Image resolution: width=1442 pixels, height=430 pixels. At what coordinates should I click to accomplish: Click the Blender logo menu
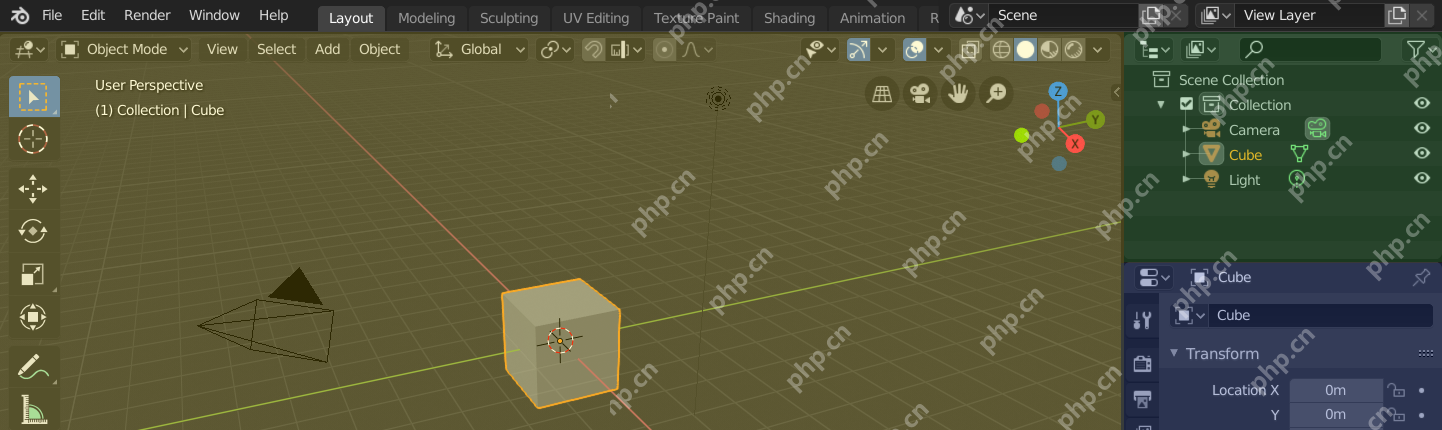tap(20, 15)
